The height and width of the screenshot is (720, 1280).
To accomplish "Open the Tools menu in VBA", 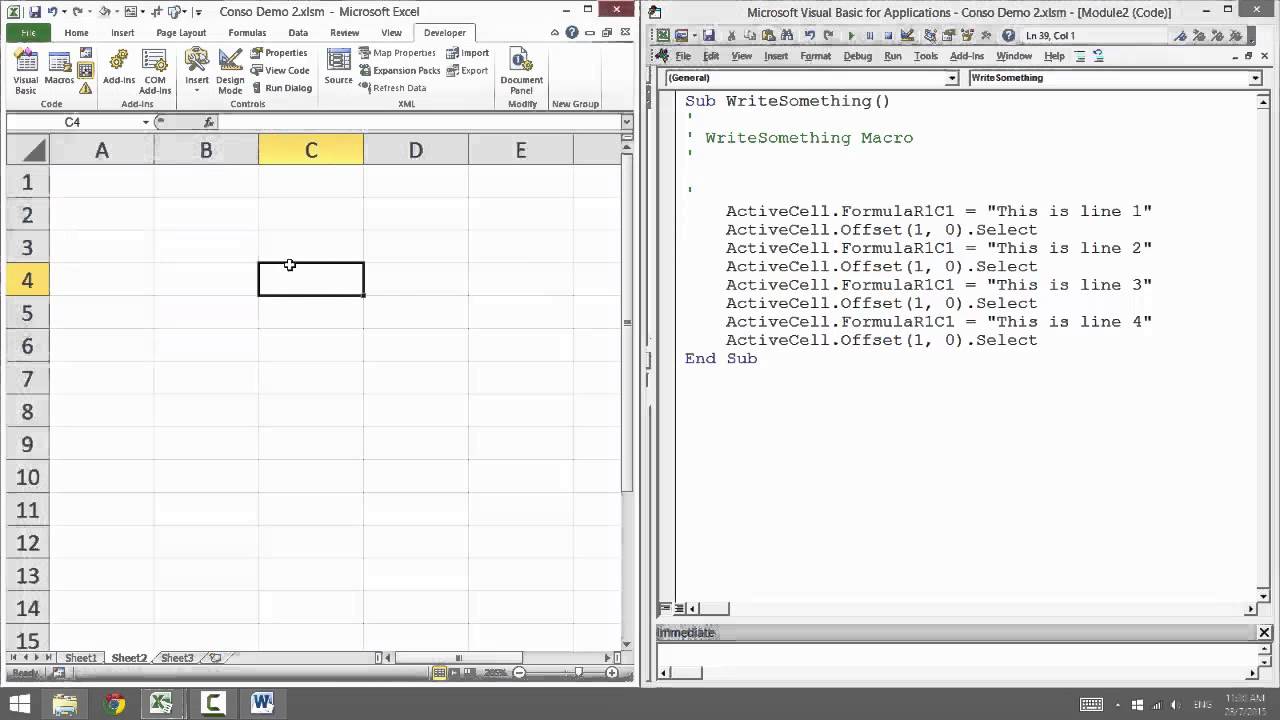I will coord(926,56).
